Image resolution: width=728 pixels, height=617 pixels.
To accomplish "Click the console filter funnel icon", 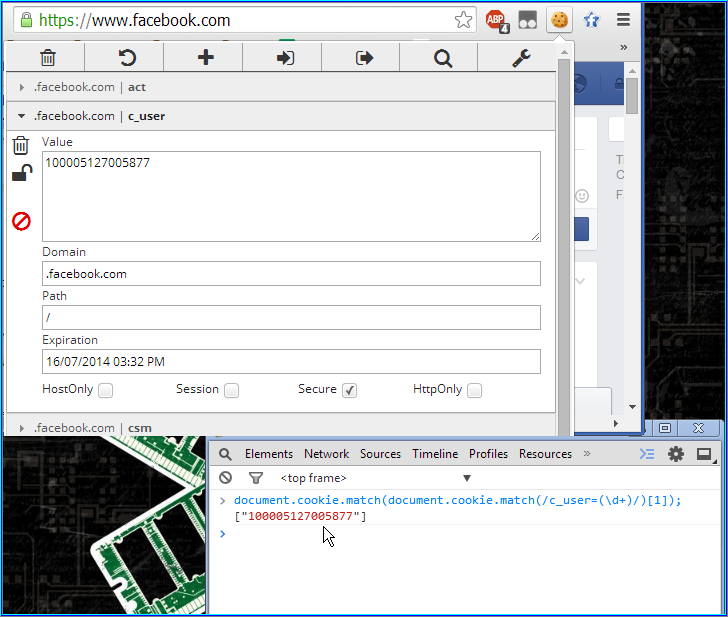I will (x=256, y=478).
